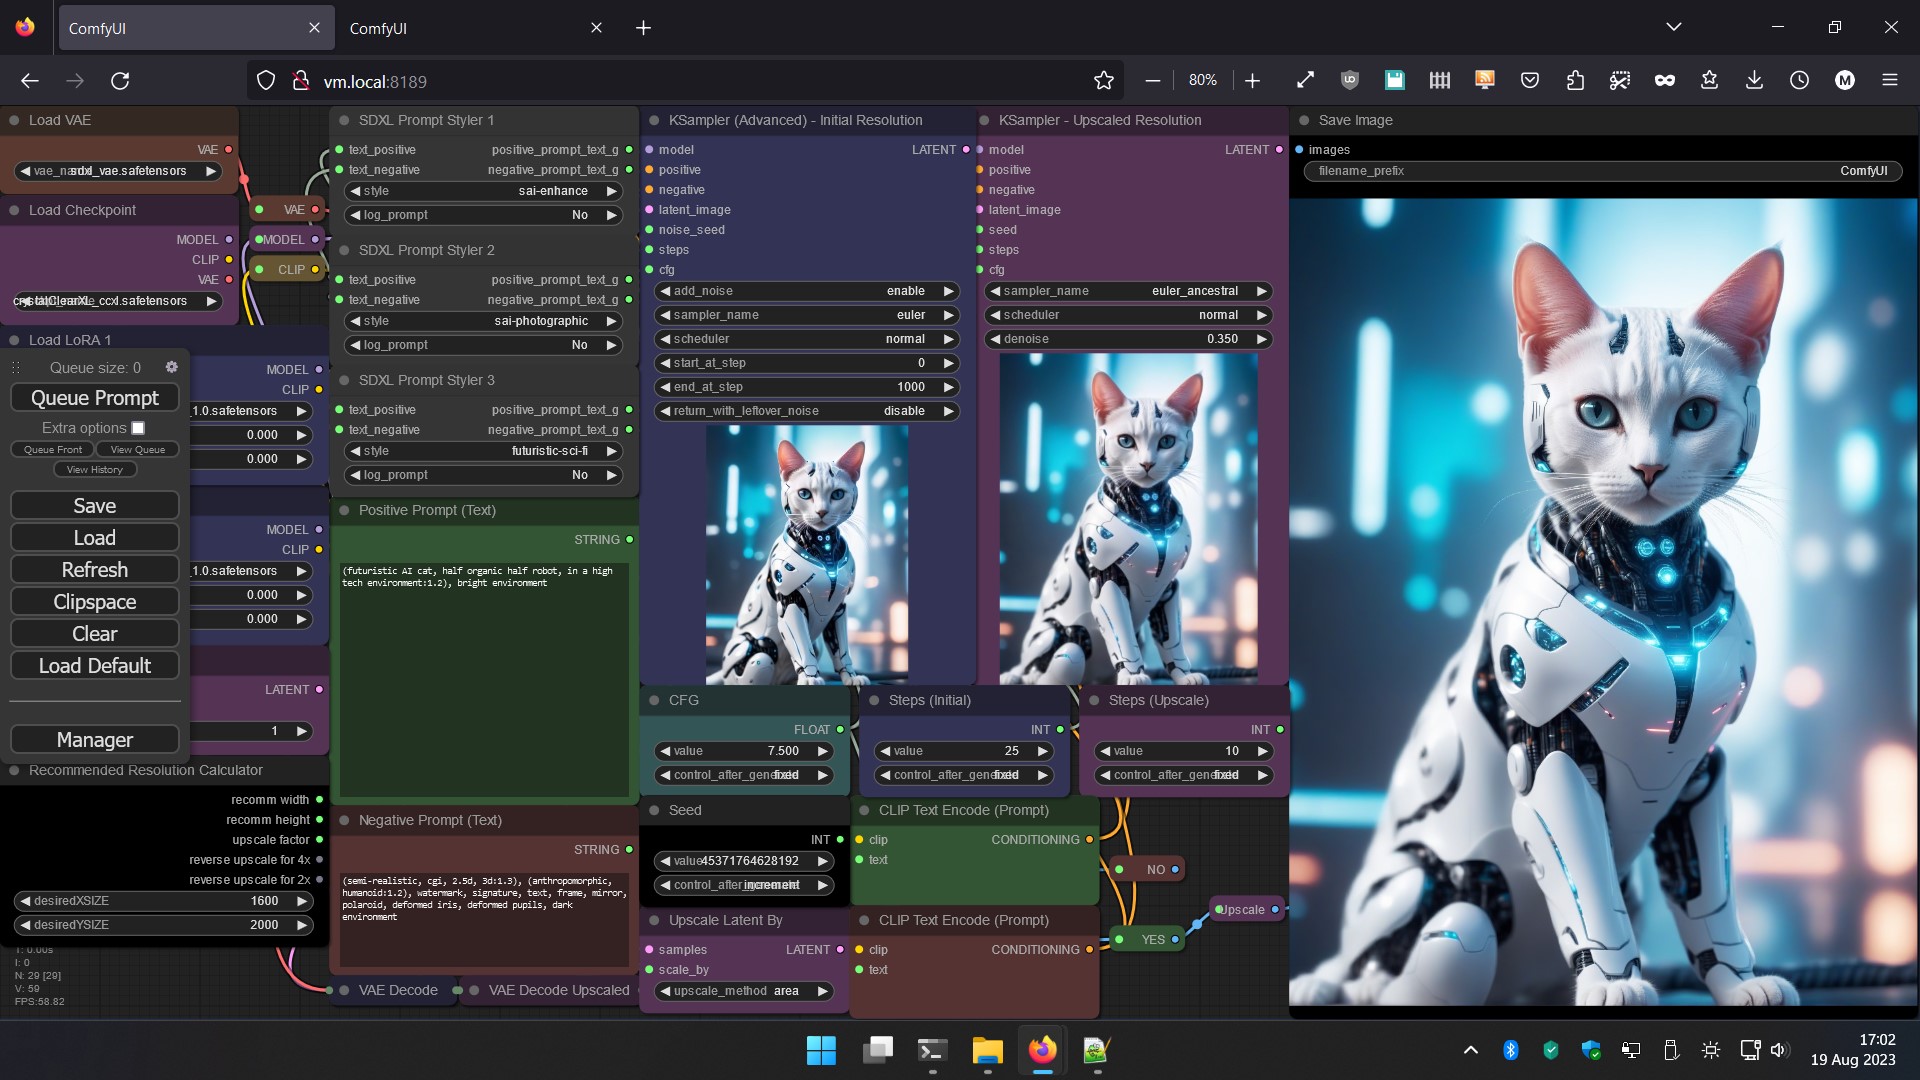Click the teal floppy disk save icon
This screenshot has width=1920, height=1080.
tap(1395, 81)
